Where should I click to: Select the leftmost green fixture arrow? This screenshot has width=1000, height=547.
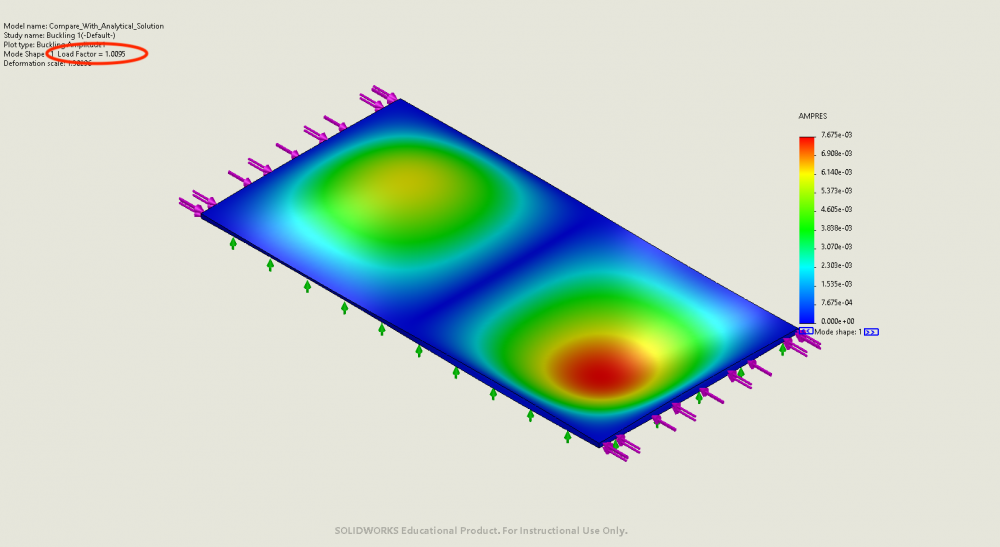(x=233, y=242)
